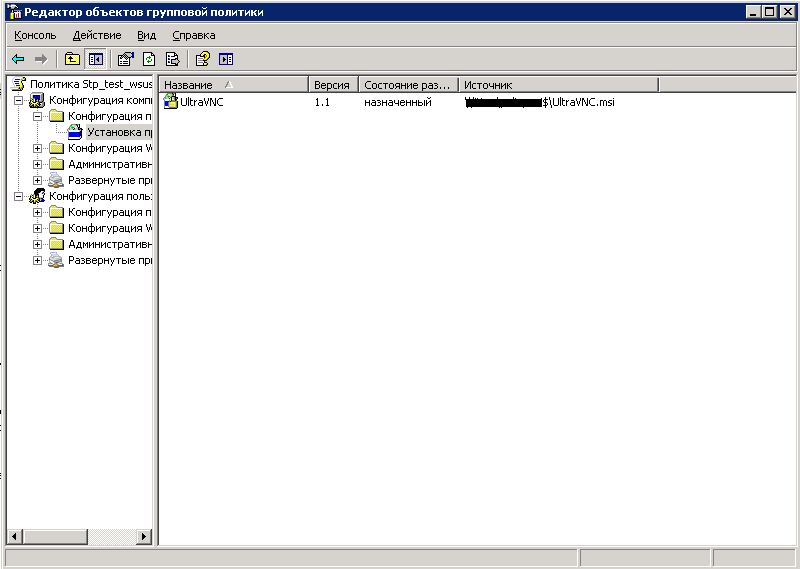Select Конфигурация Windows under computer configuration
This screenshot has height=569, width=800.
(x=110, y=148)
